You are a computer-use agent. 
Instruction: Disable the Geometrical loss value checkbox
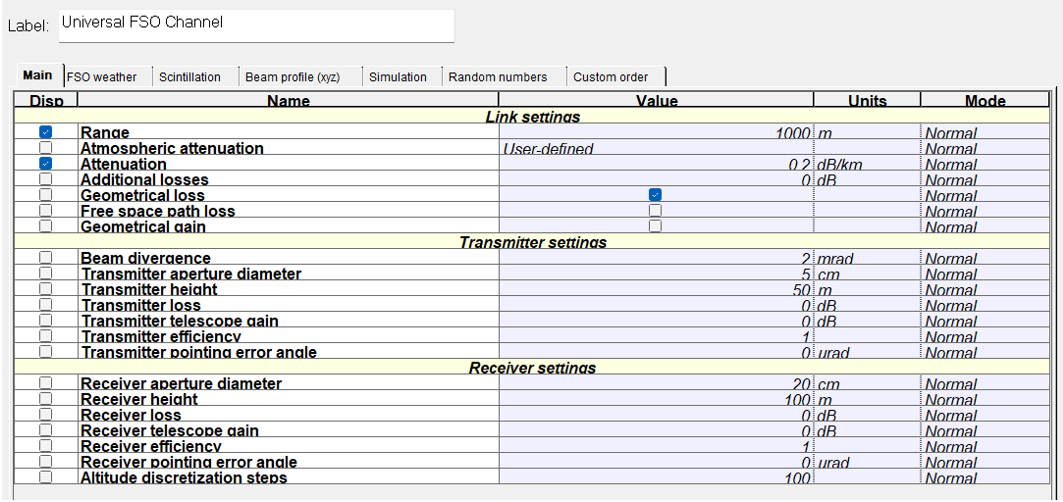click(655, 196)
